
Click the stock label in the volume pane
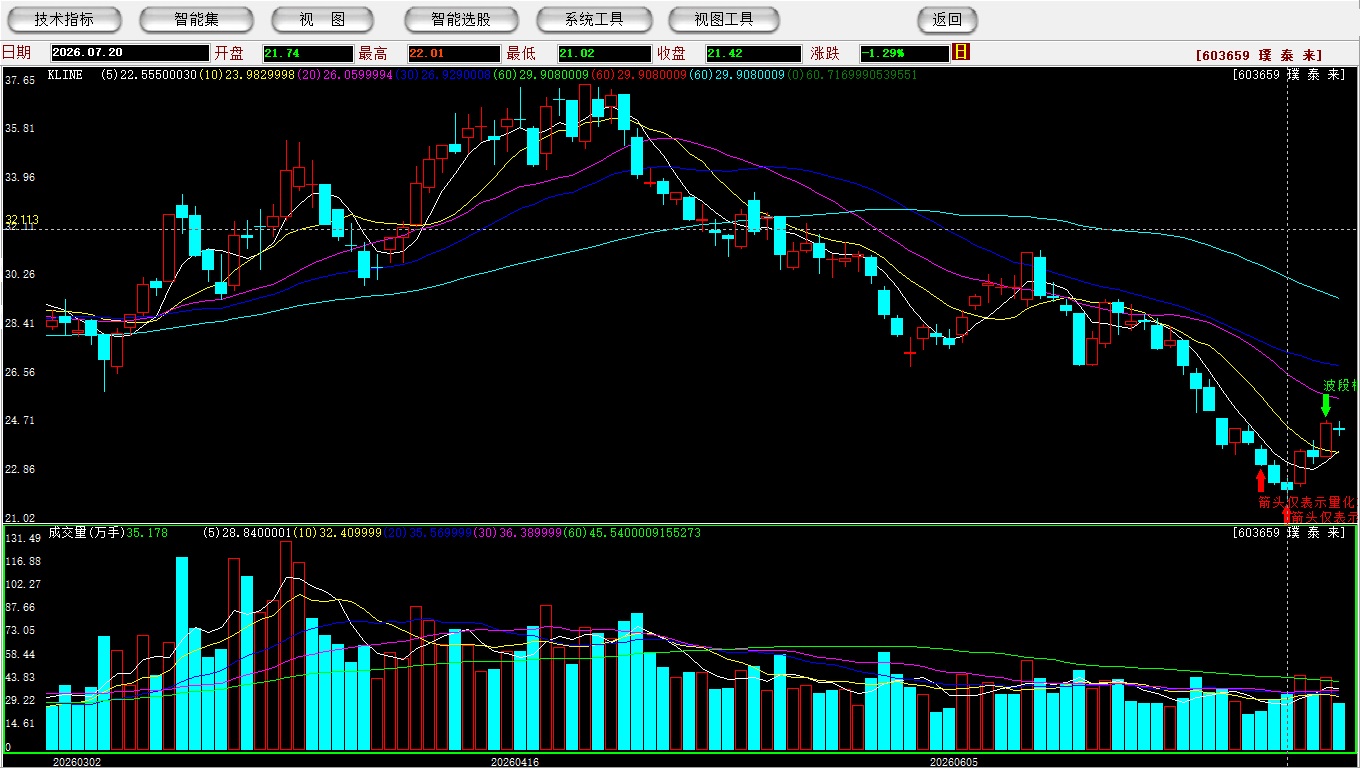pos(1289,533)
